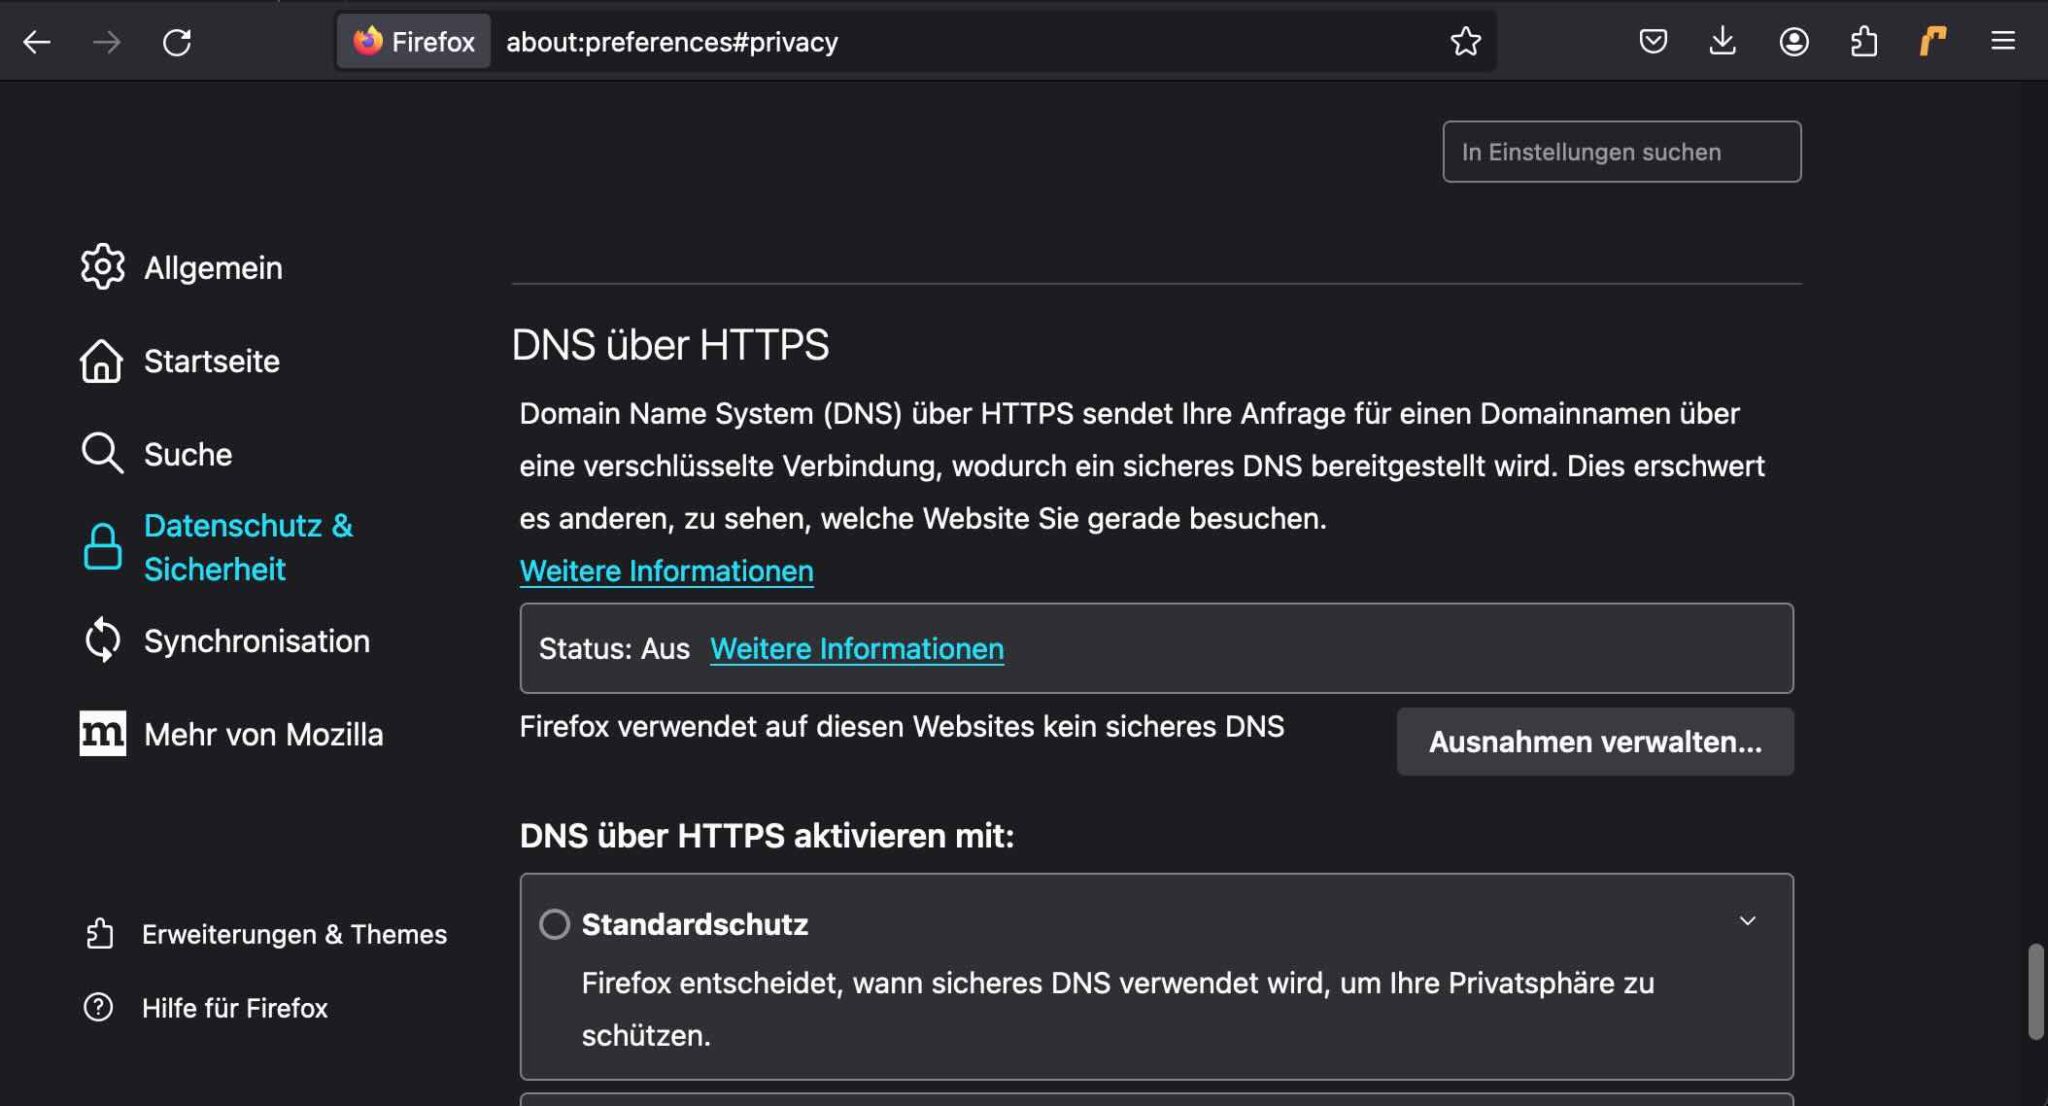
Task: Click the orange extension icon in the toolbar
Action: click(x=1932, y=41)
